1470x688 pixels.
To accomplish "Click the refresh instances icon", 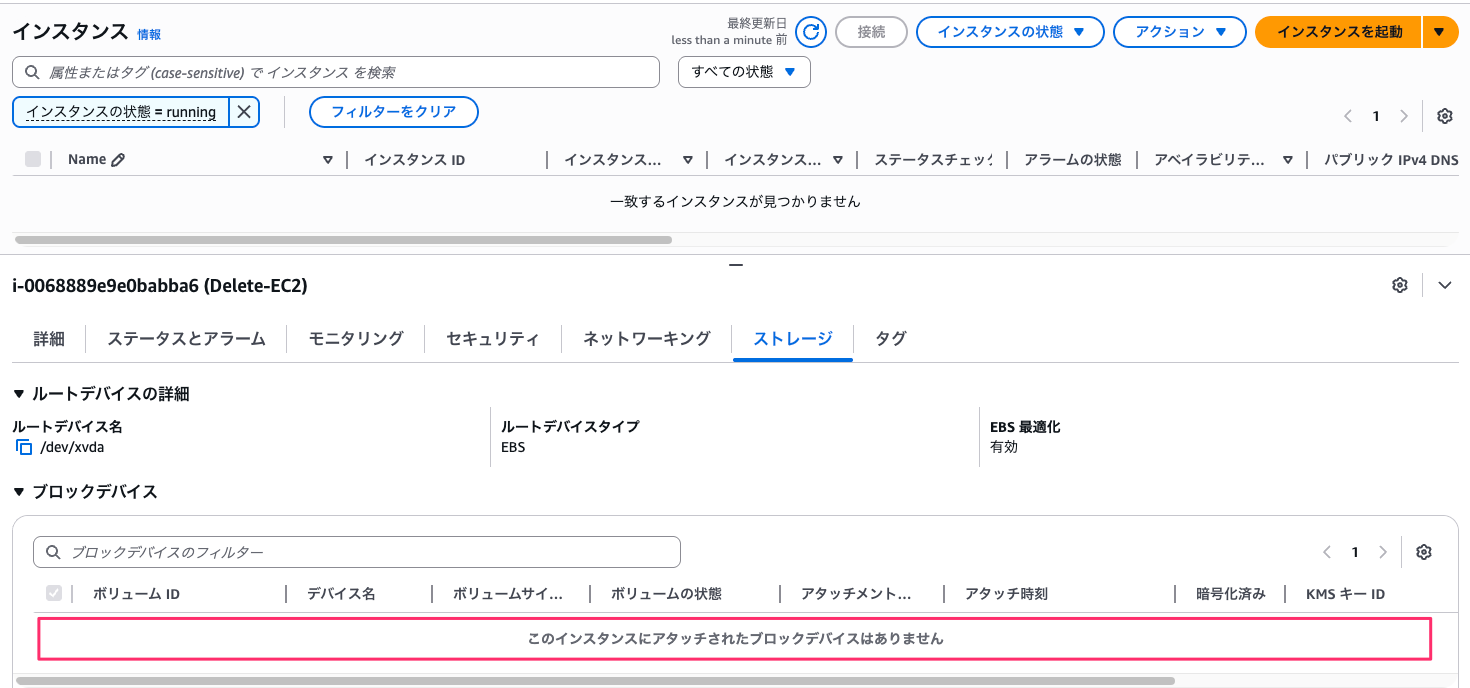I will point(812,32).
